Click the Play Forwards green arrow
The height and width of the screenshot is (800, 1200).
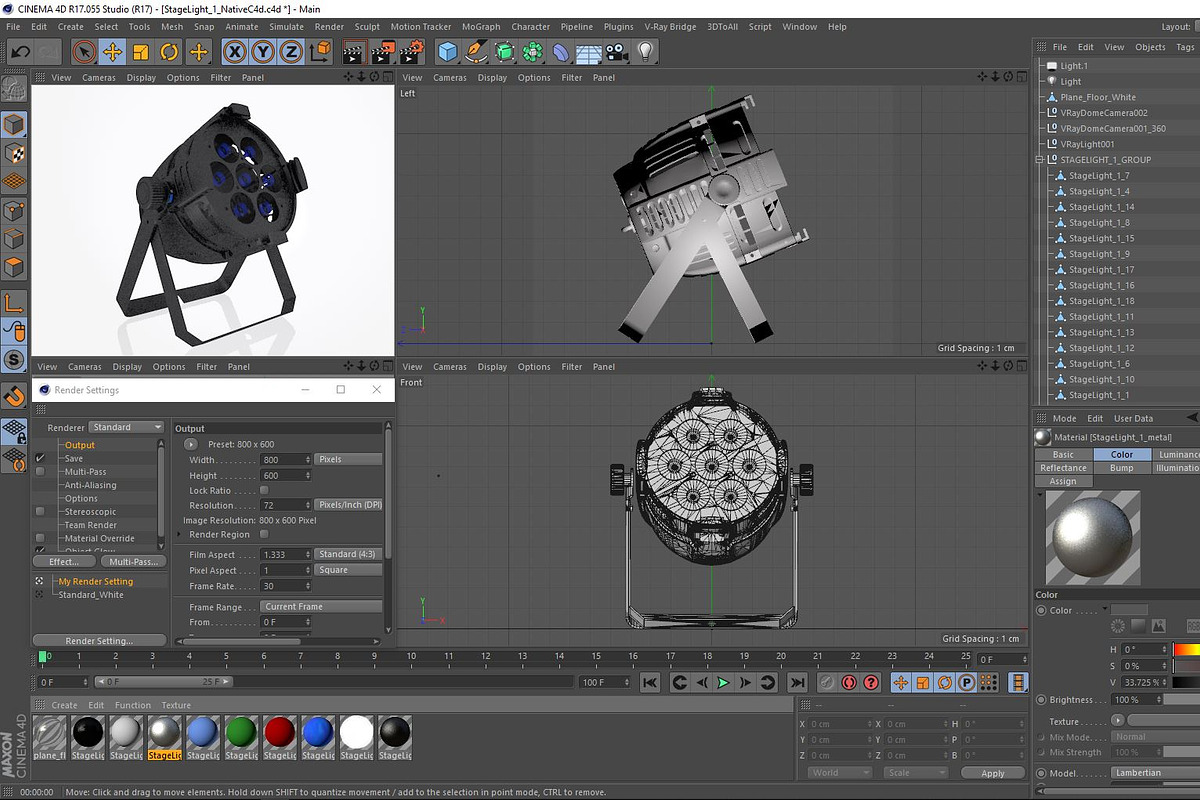click(x=723, y=683)
